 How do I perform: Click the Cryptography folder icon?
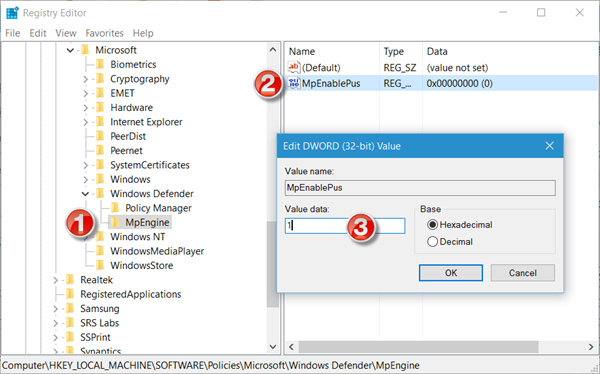tap(100, 79)
